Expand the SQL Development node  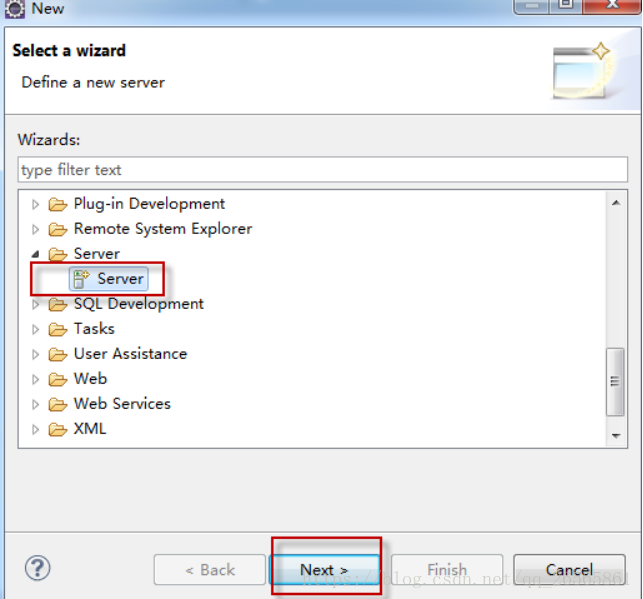tap(35, 304)
